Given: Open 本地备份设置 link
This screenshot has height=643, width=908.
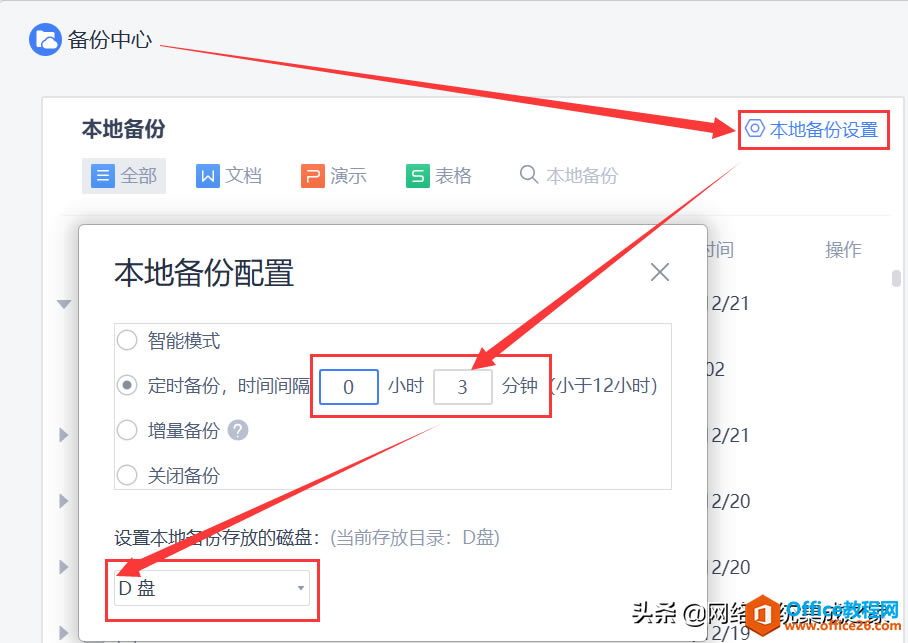Looking at the screenshot, I should click(x=812, y=130).
